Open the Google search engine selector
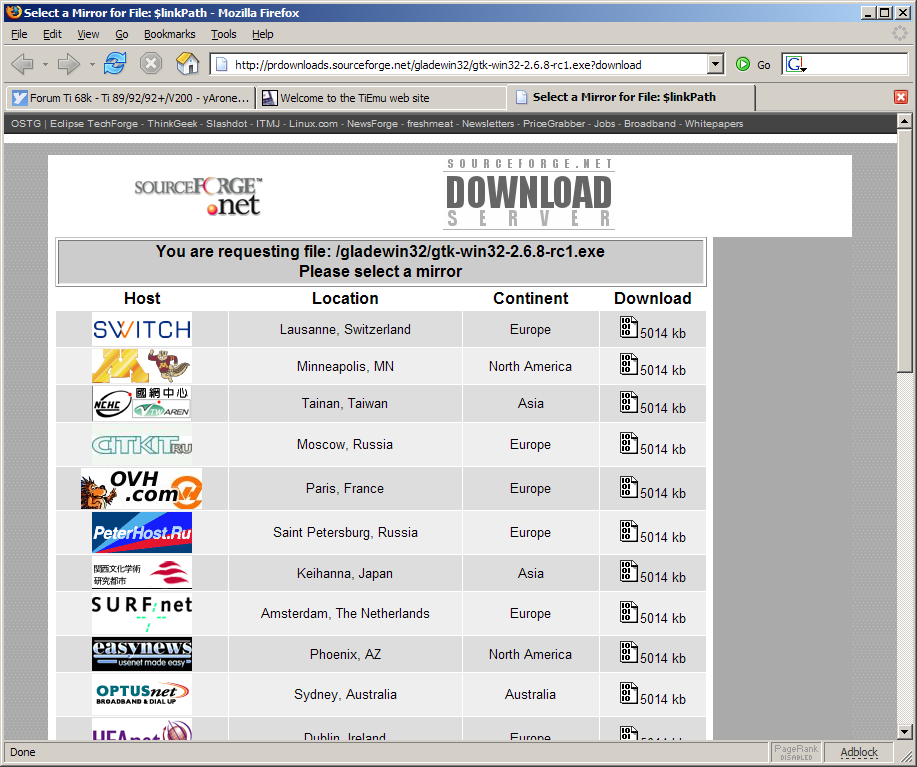The width and height of the screenshot is (917, 767). pos(795,64)
